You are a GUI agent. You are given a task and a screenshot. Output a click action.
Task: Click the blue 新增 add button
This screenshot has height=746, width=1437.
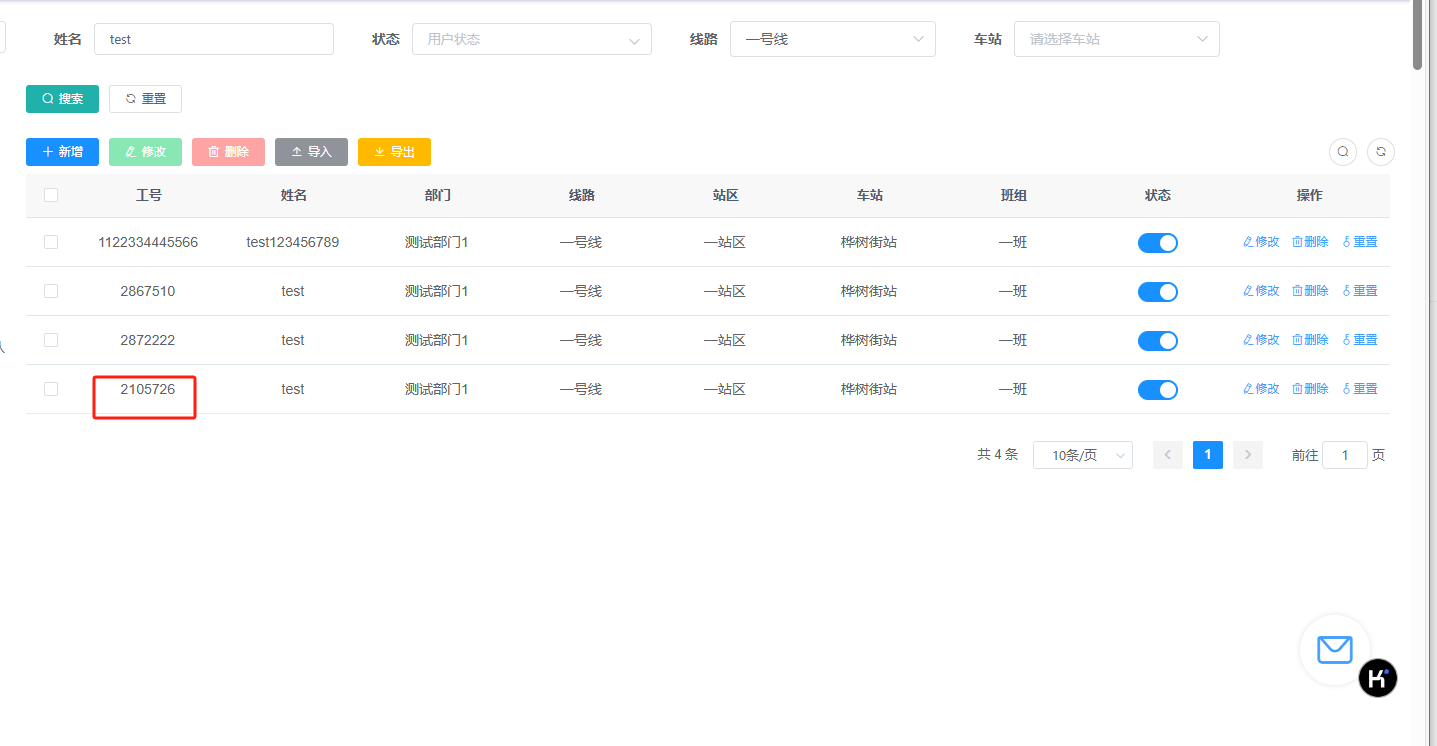click(62, 152)
